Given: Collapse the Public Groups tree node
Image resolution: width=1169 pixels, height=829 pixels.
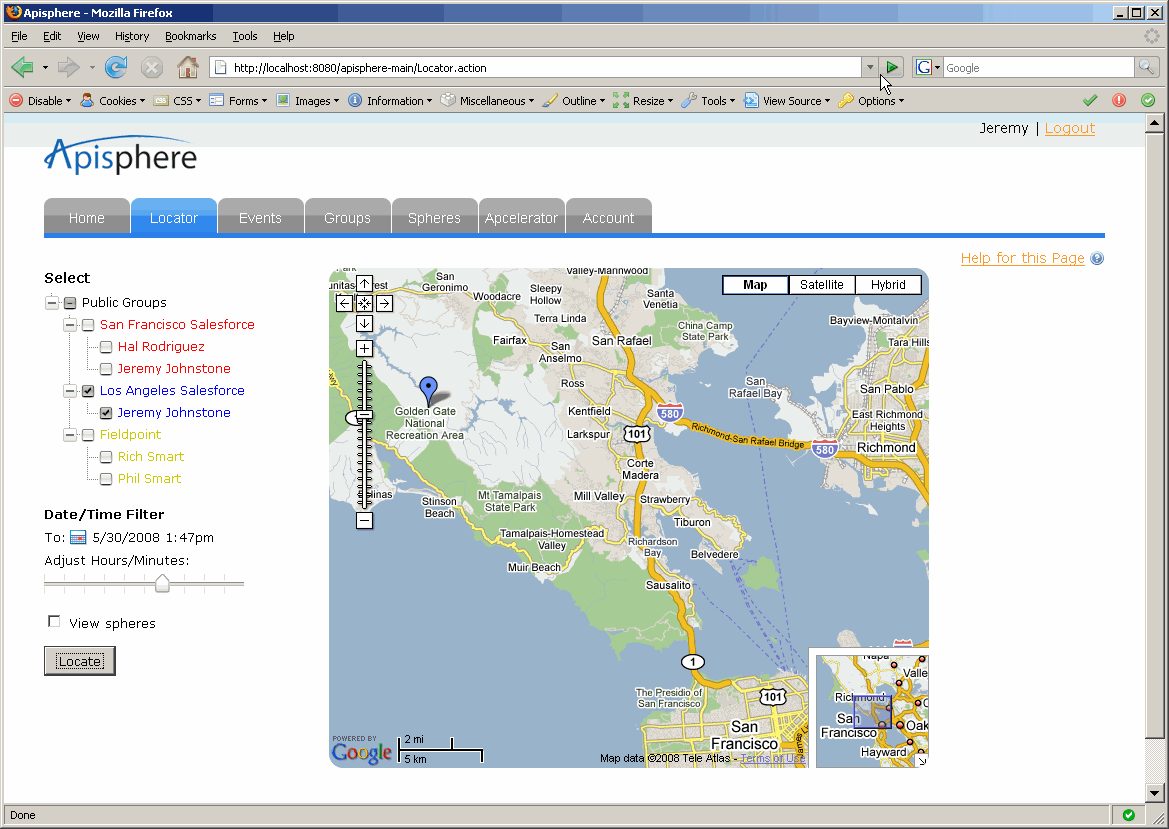Looking at the screenshot, I should point(51,303).
